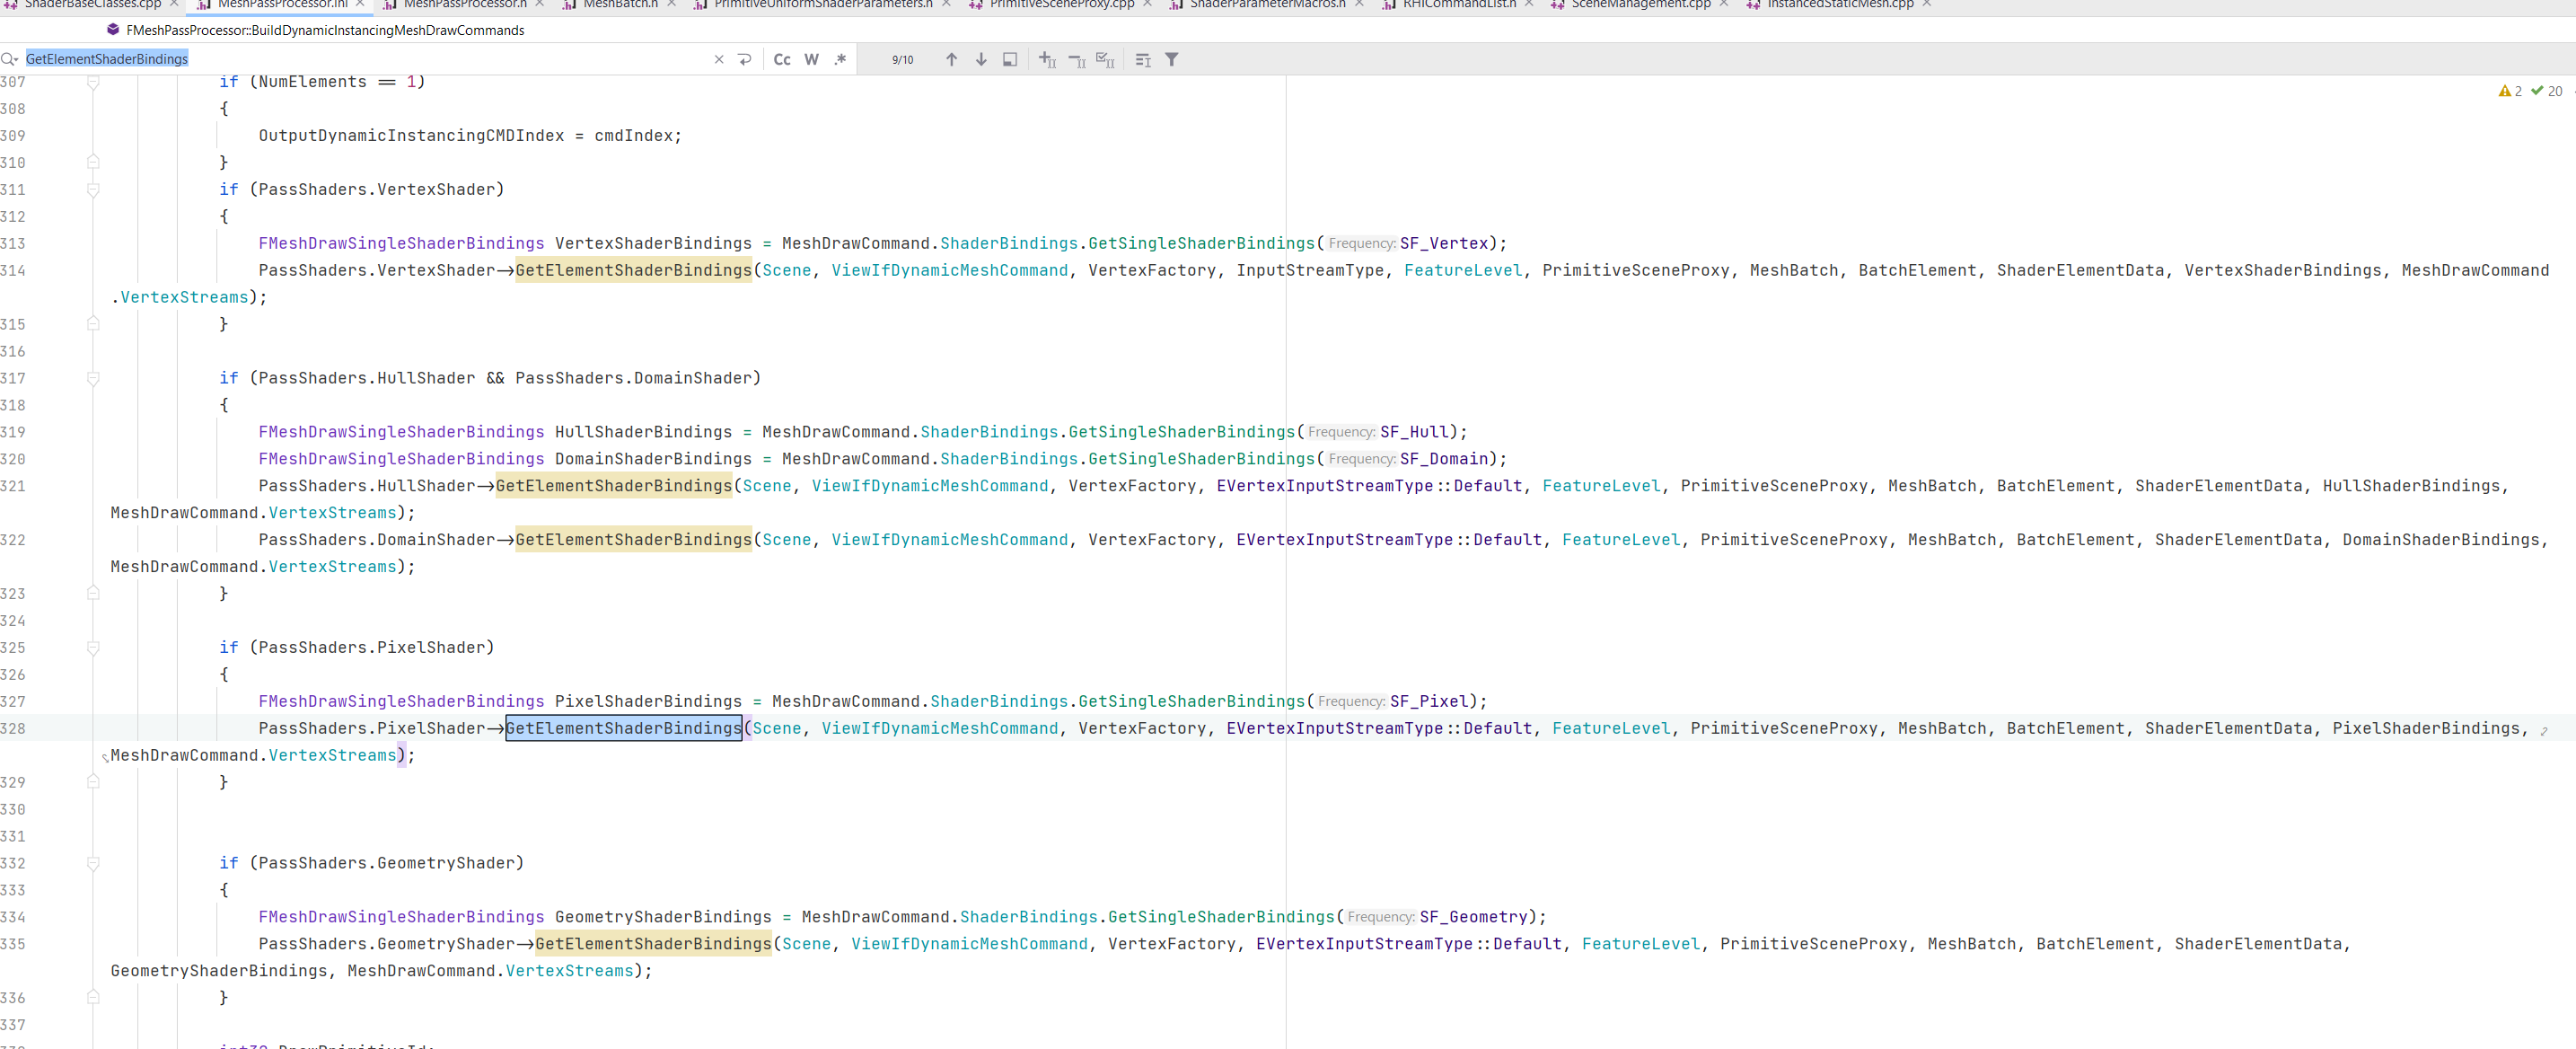2576x1049 pixels.
Task: Select all occurrences icon in find bar
Action: pyautogui.click(x=1105, y=60)
